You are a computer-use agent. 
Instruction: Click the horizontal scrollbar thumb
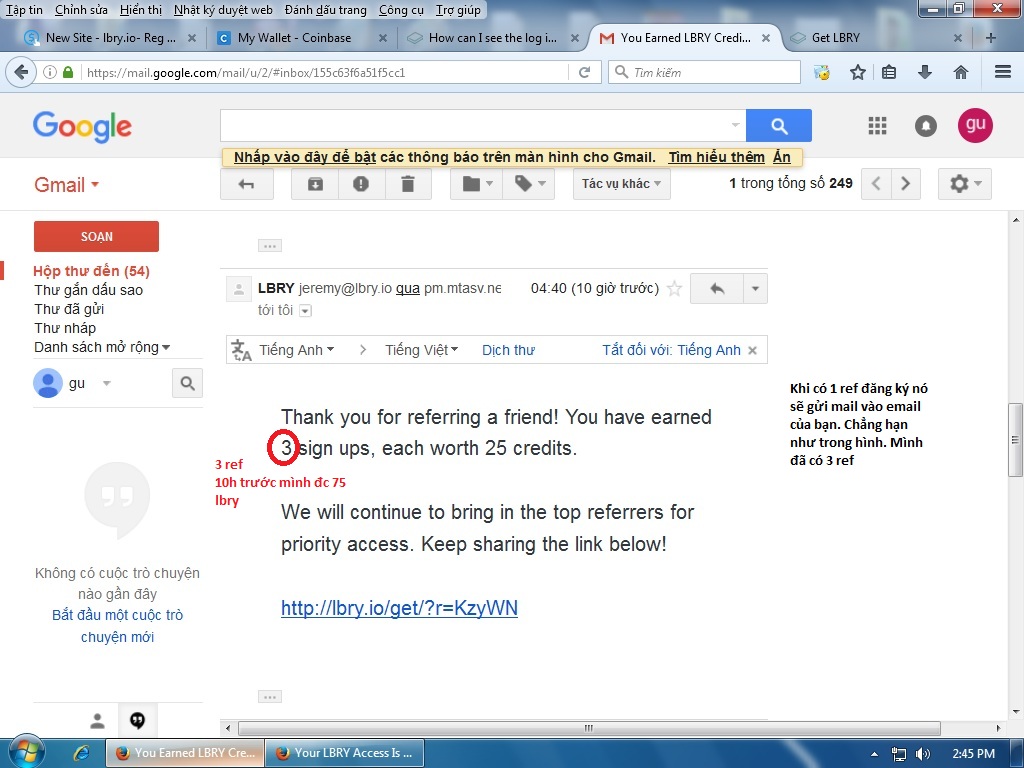point(589,728)
